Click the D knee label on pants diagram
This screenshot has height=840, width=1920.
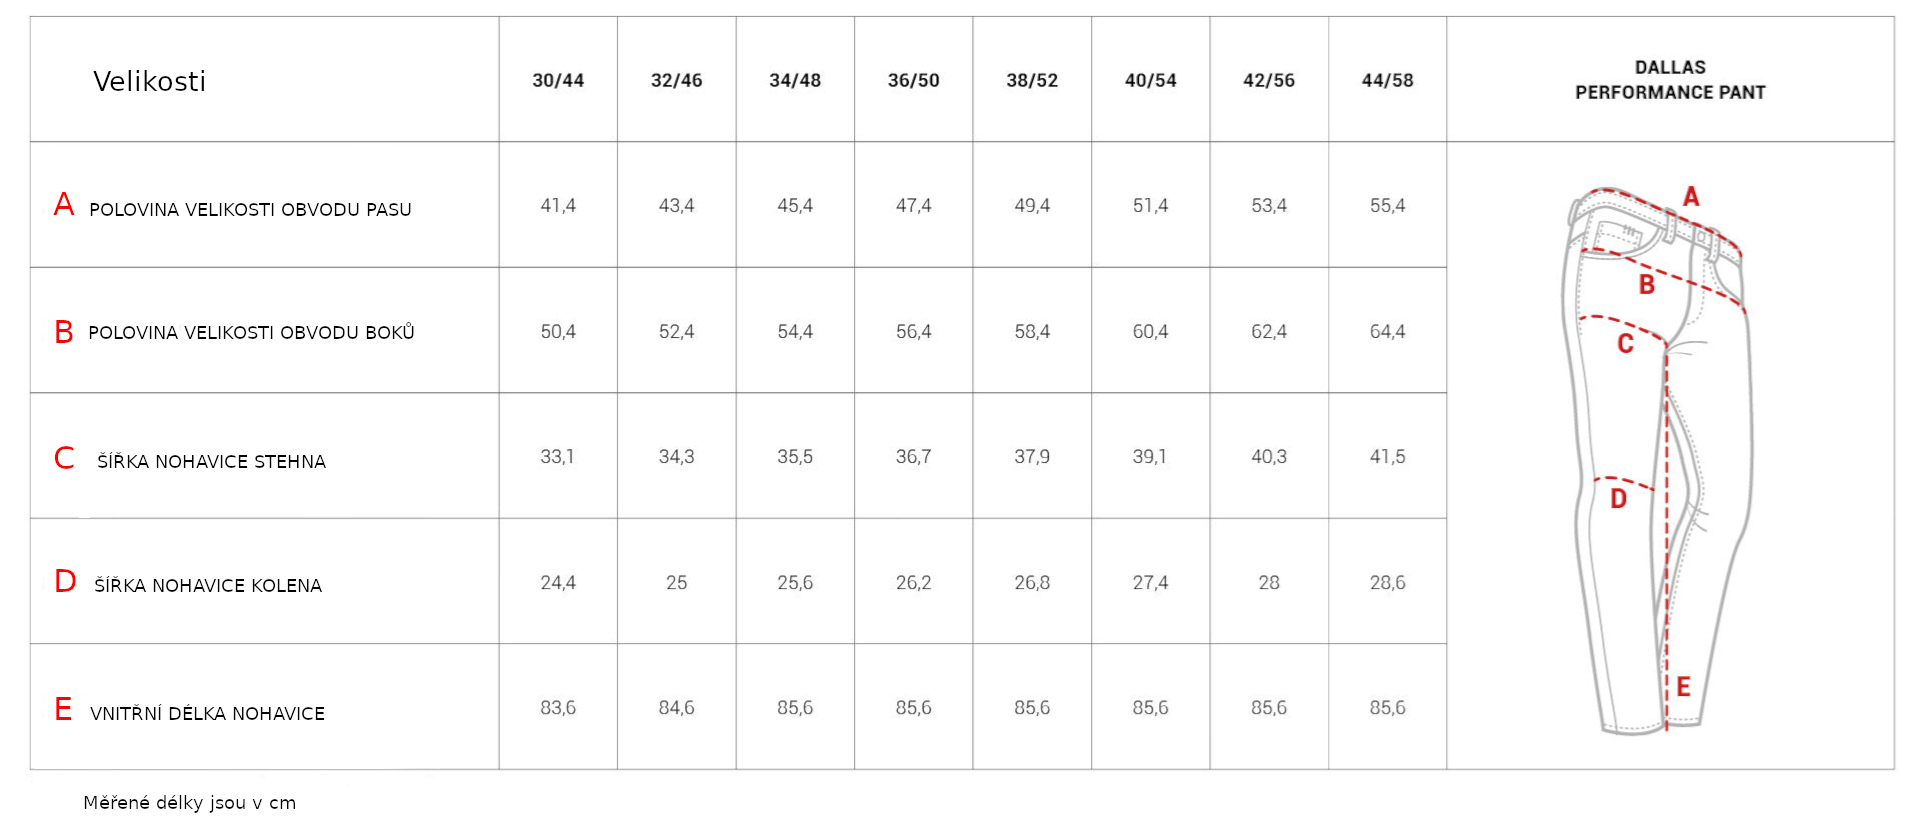pyautogui.click(x=1619, y=499)
